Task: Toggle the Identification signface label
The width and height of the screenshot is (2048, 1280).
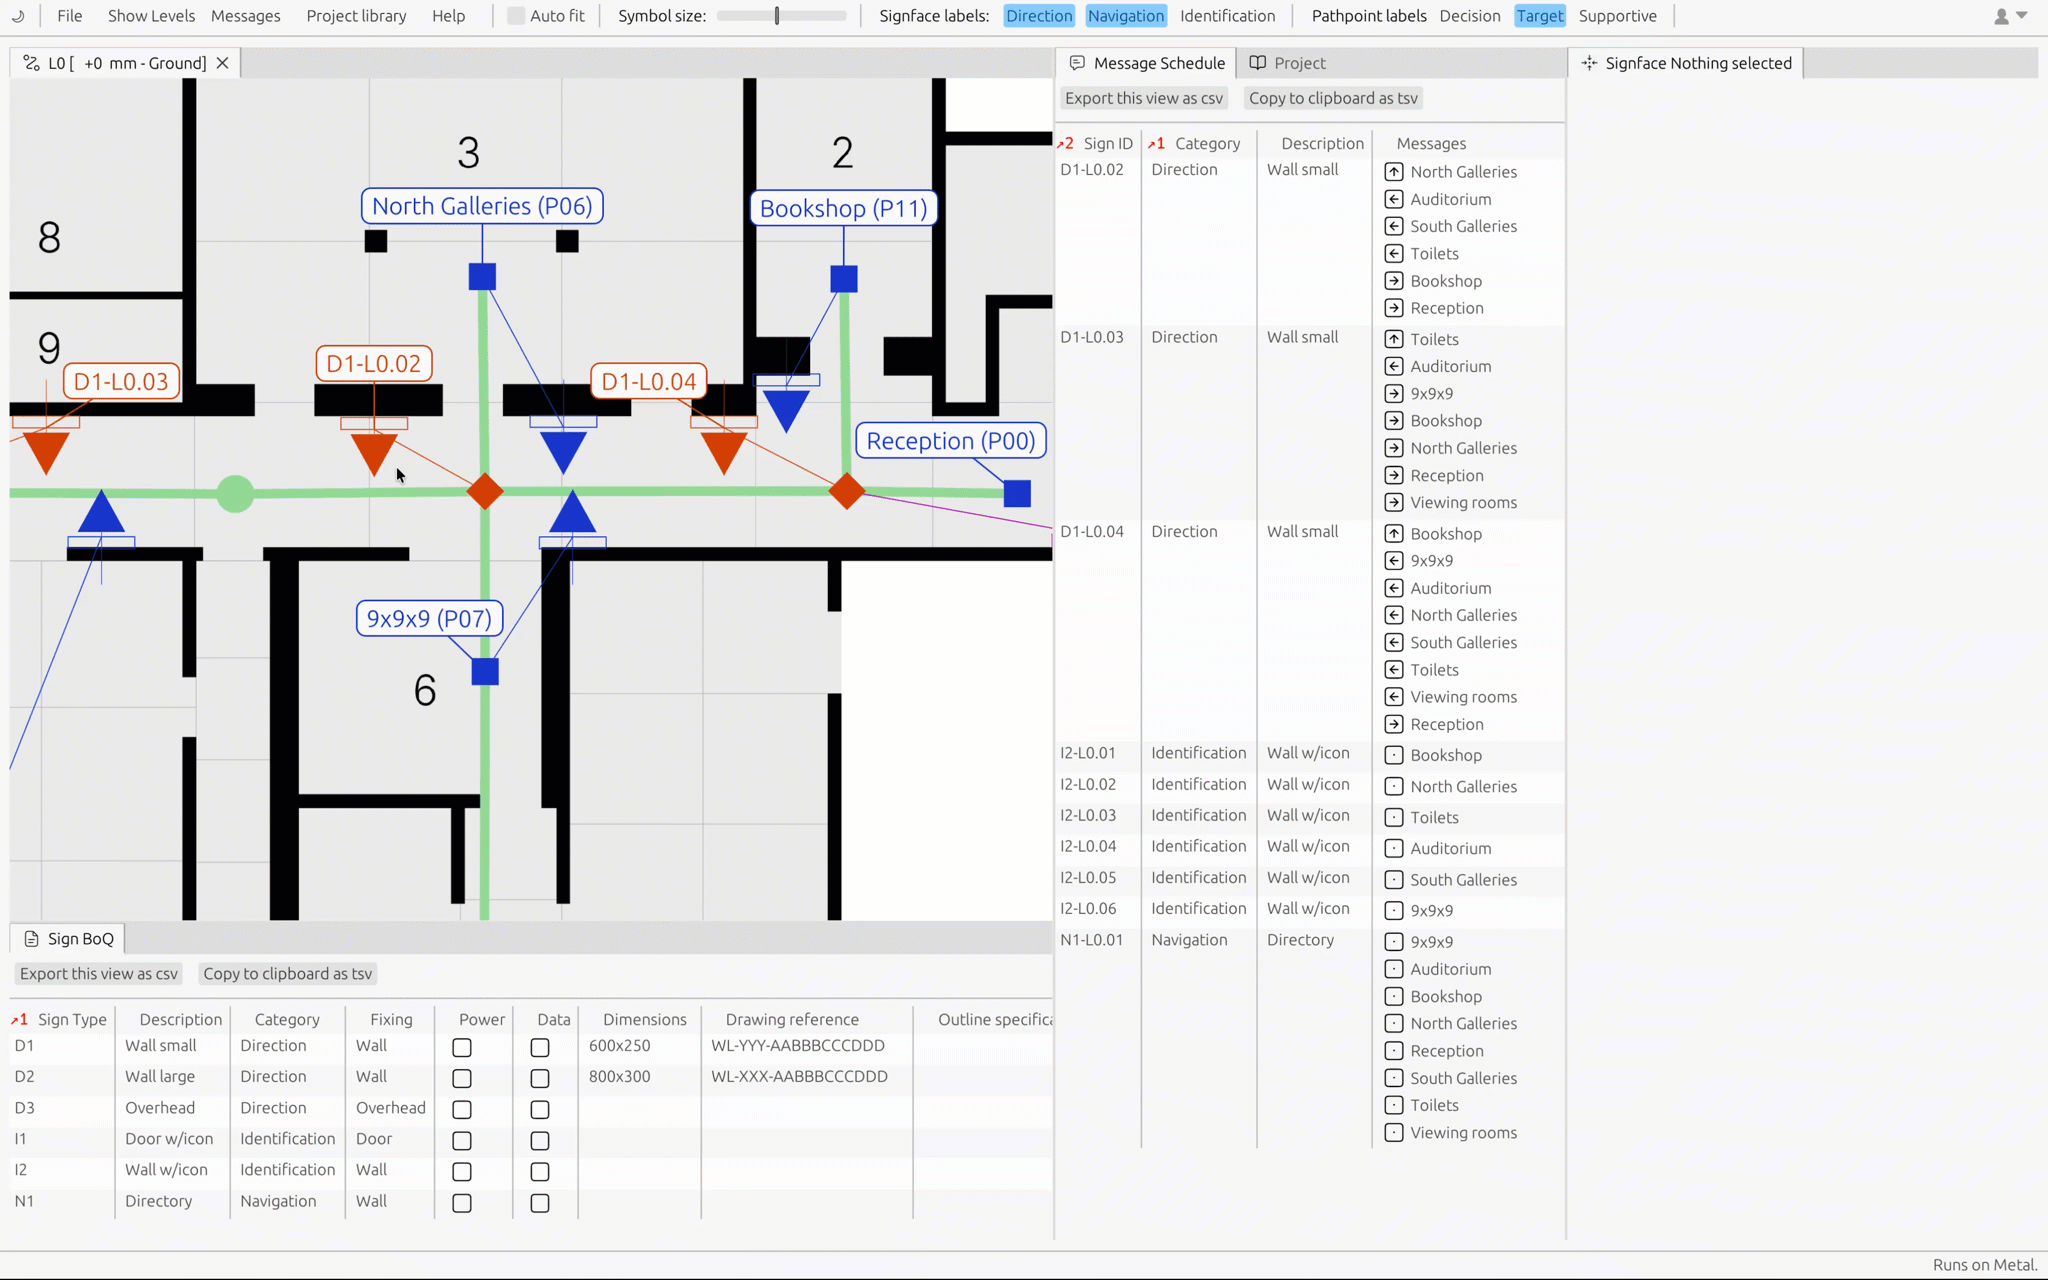Action: pyautogui.click(x=1227, y=16)
